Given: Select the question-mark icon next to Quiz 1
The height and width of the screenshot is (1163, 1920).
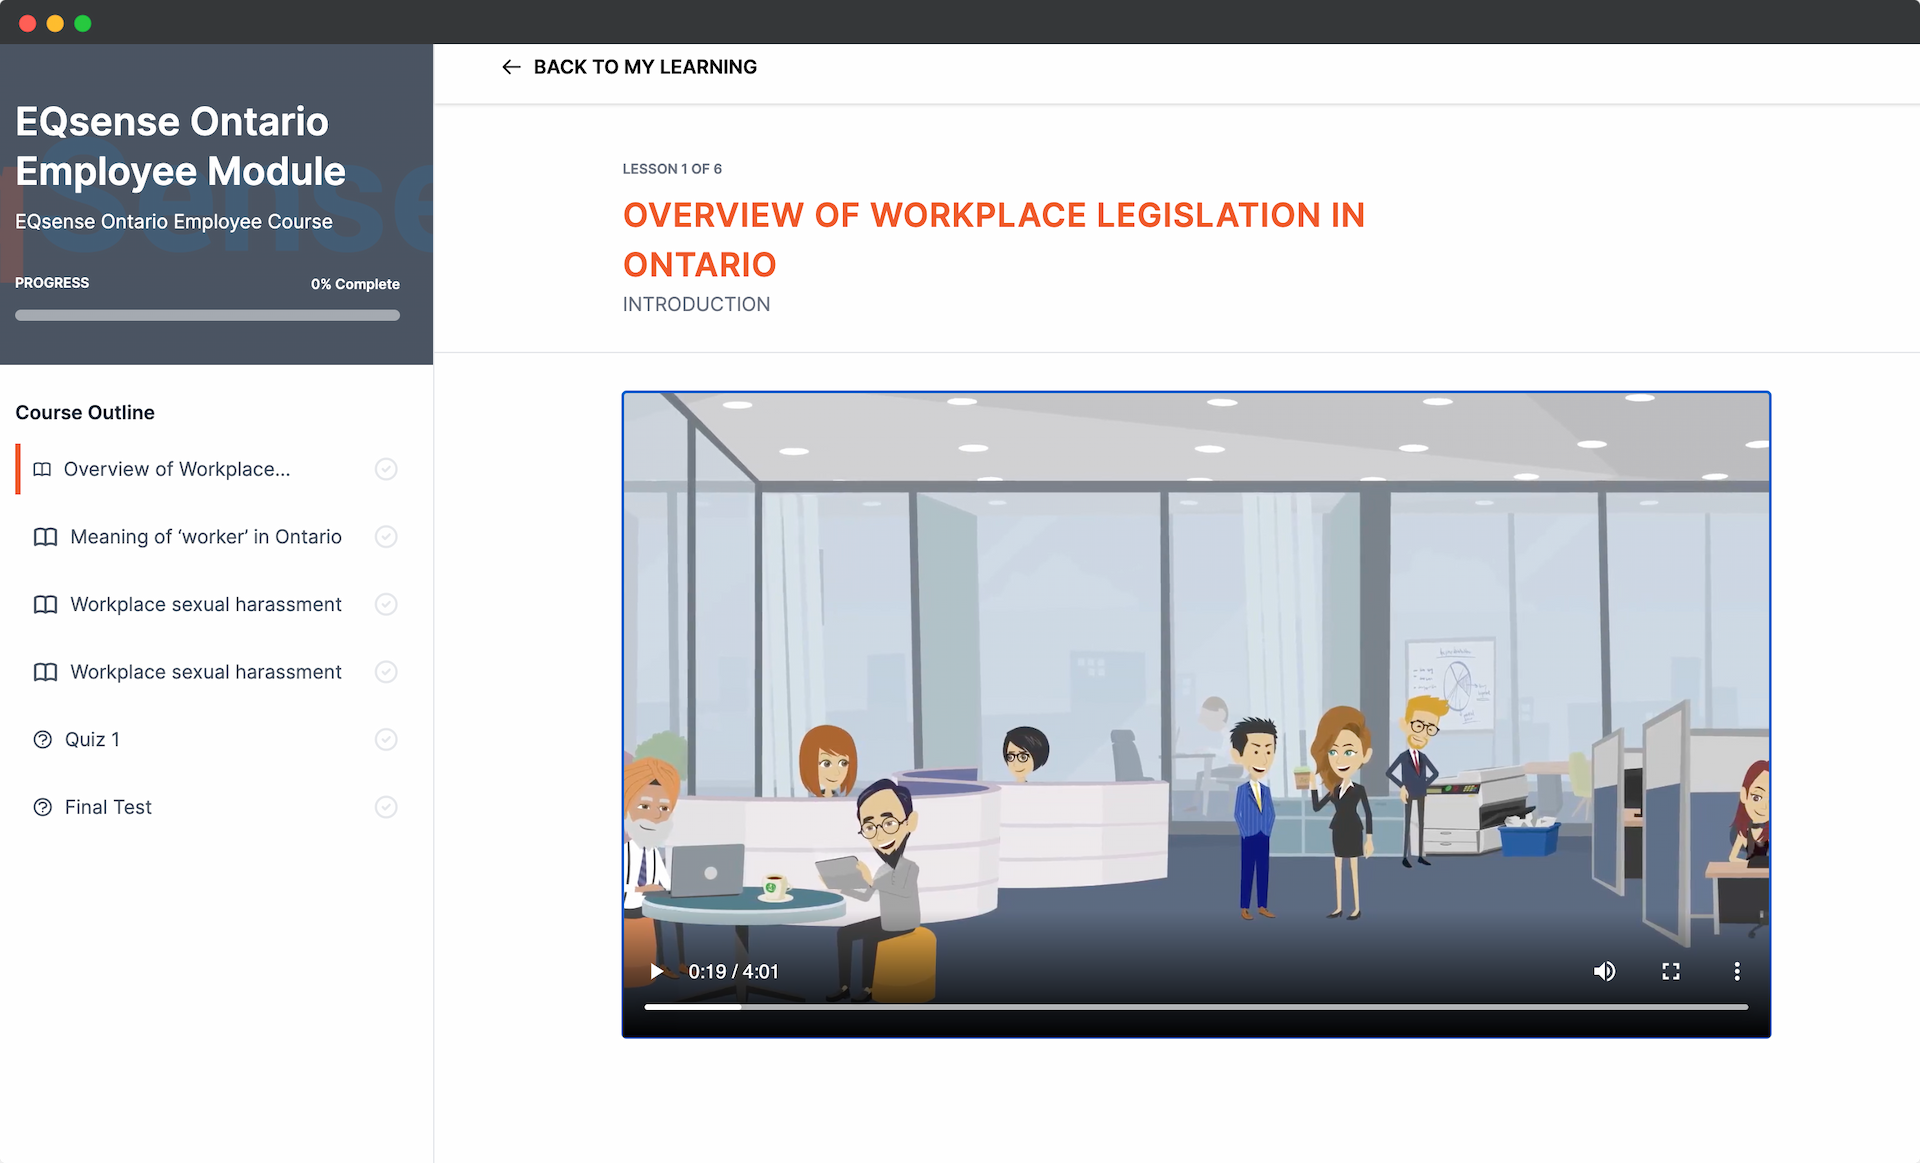Looking at the screenshot, I should (x=42, y=739).
